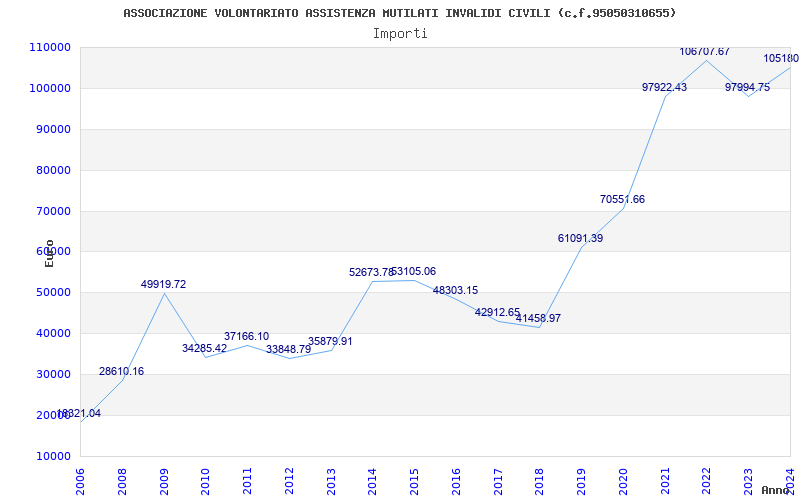Image resolution: width=800 pixels, height=500 pixels.
Task: Click the x-axis year label 2008
Action: pyautogui.click(x=122, y=482)
